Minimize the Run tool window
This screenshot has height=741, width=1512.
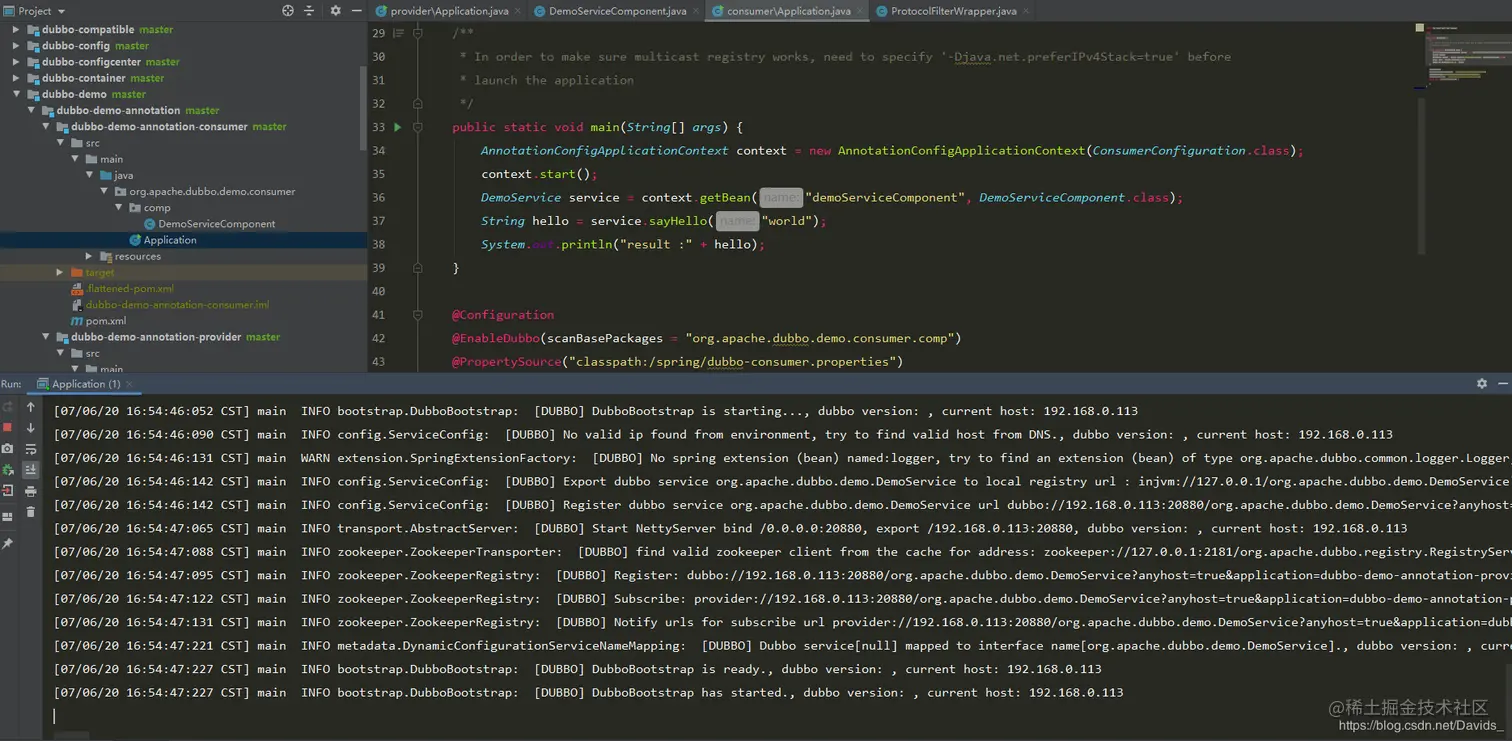tap(1503, 383)
